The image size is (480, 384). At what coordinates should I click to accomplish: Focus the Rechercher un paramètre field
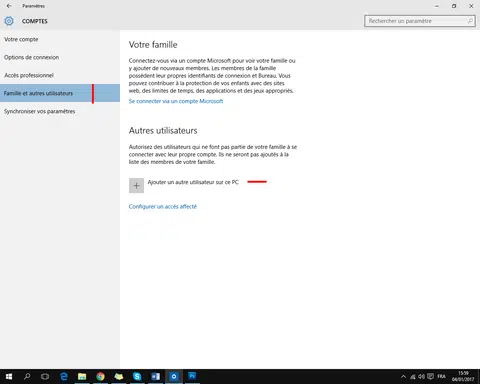coord(420,21)
